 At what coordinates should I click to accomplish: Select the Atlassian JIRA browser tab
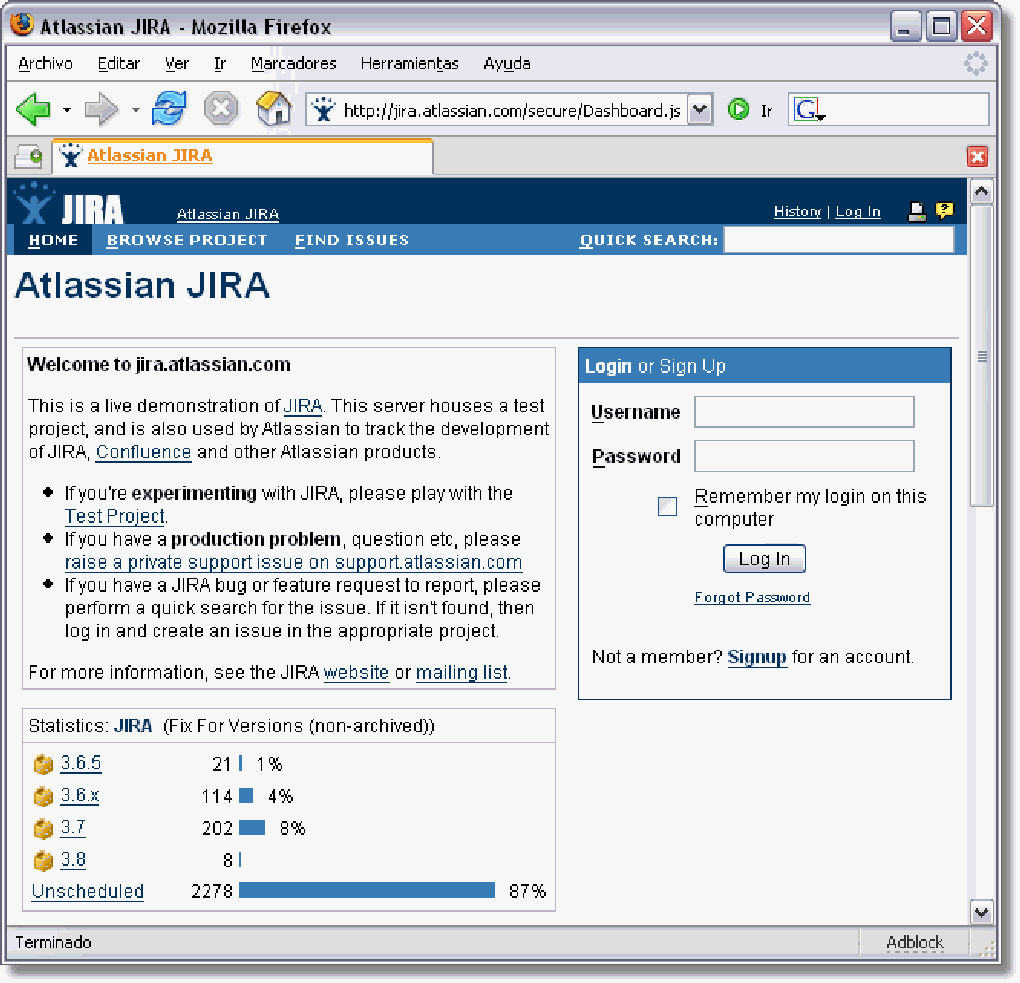tap(243, 156)
